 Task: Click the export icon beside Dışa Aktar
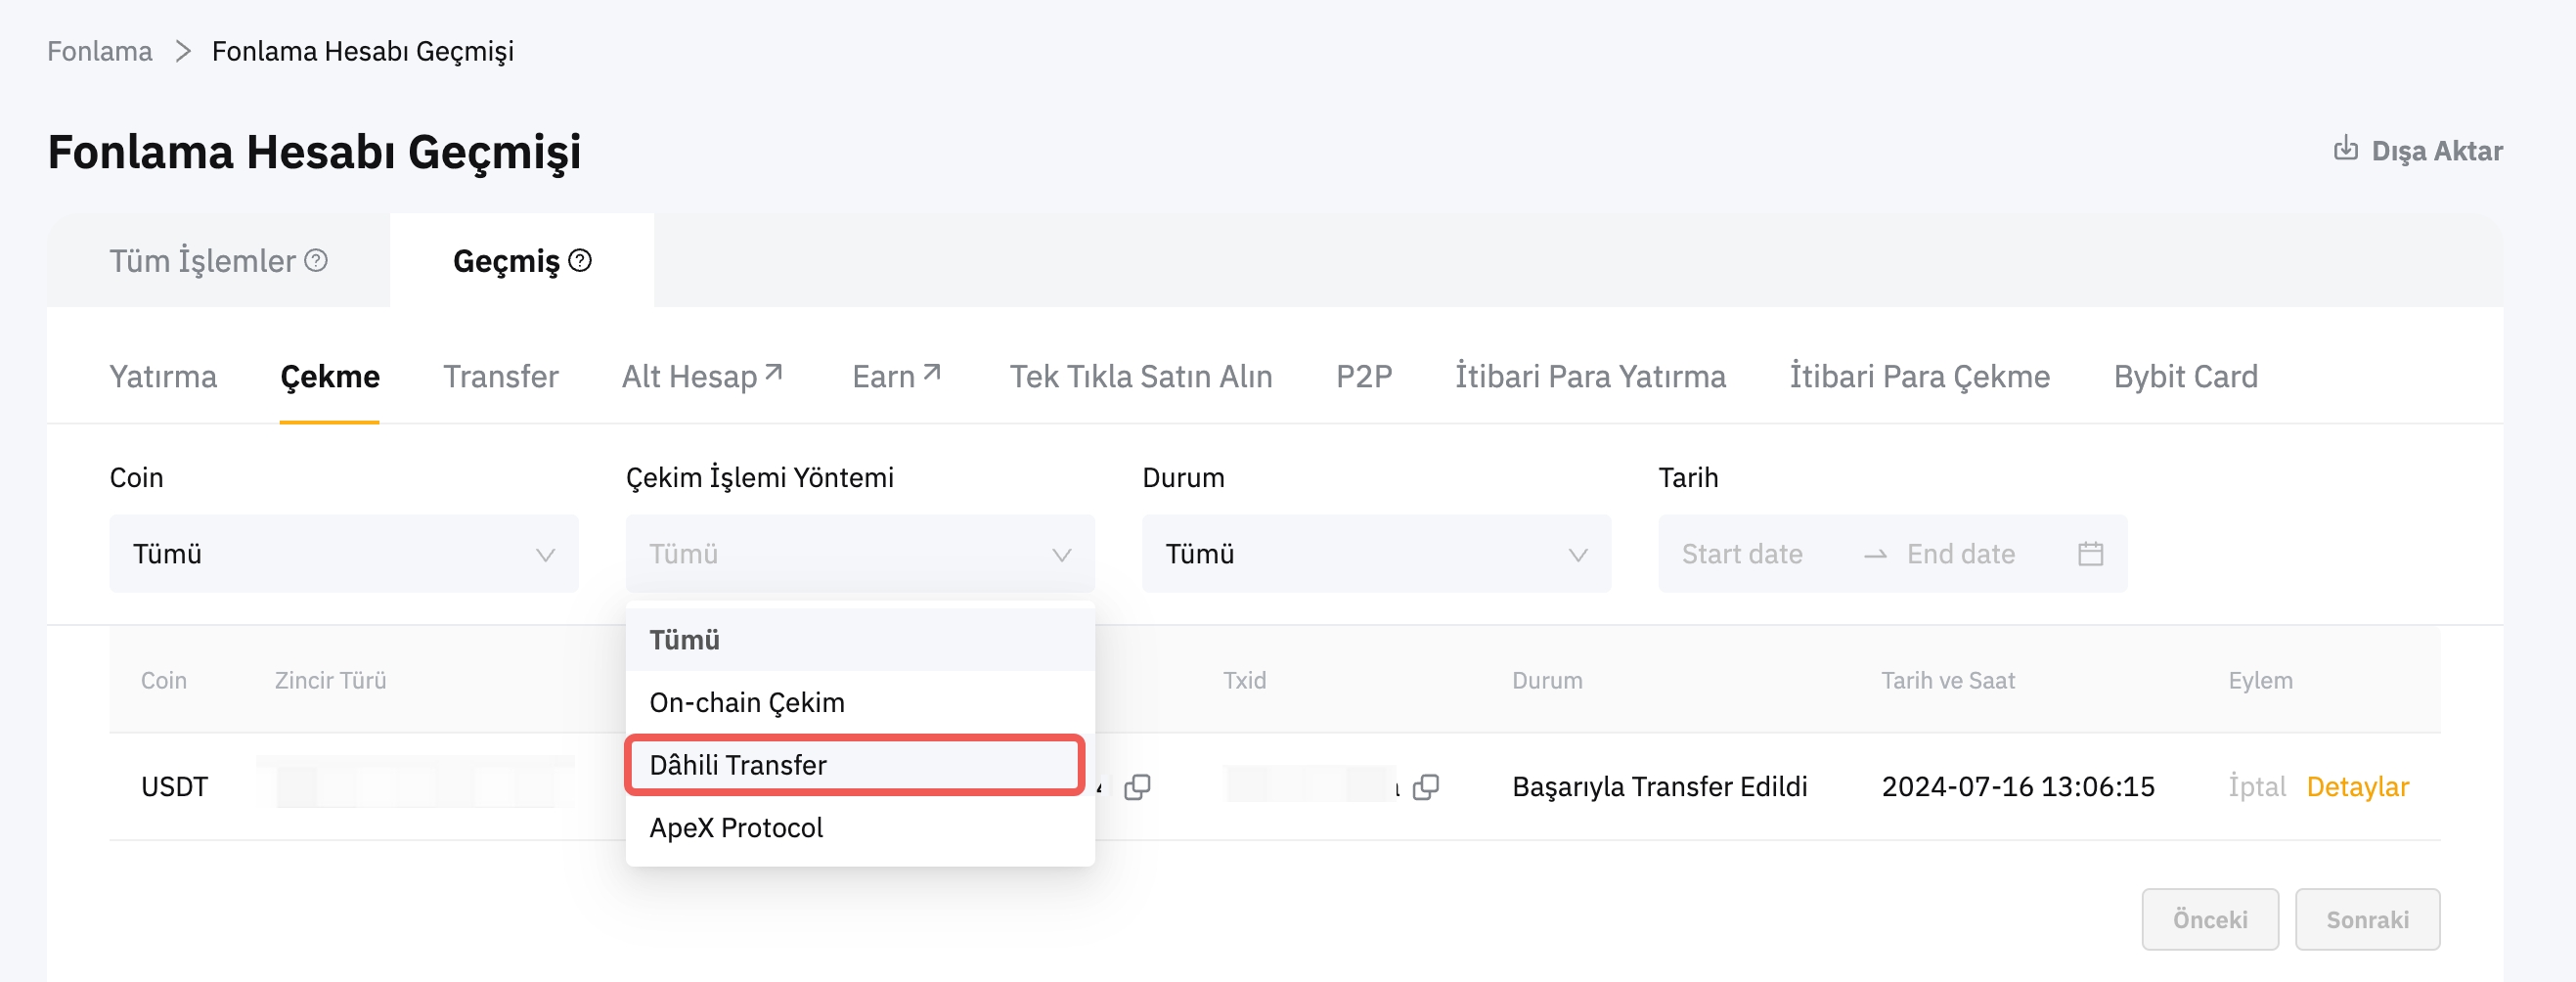click(2345, 150)
